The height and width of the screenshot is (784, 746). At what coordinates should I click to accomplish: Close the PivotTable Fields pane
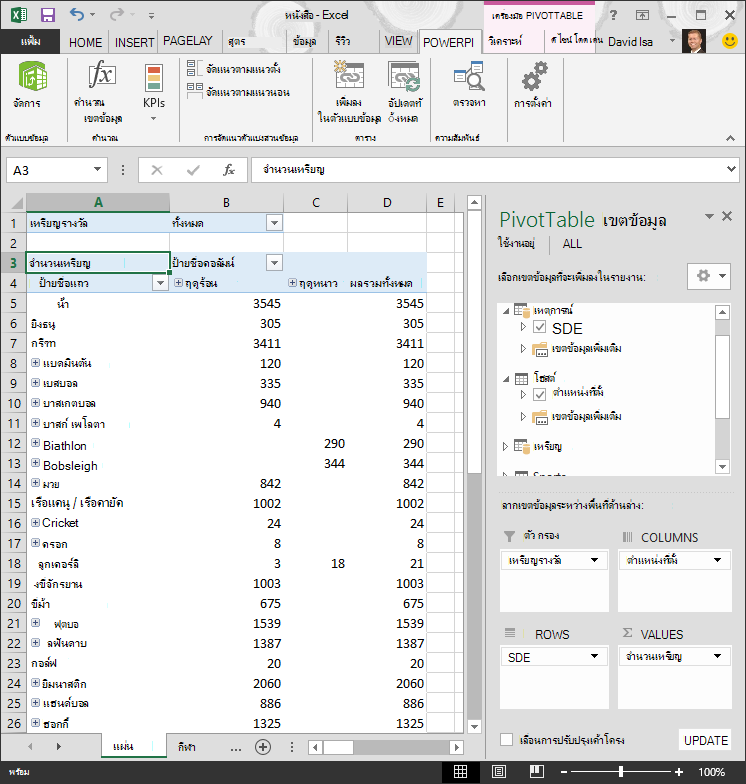coord(727,216)
